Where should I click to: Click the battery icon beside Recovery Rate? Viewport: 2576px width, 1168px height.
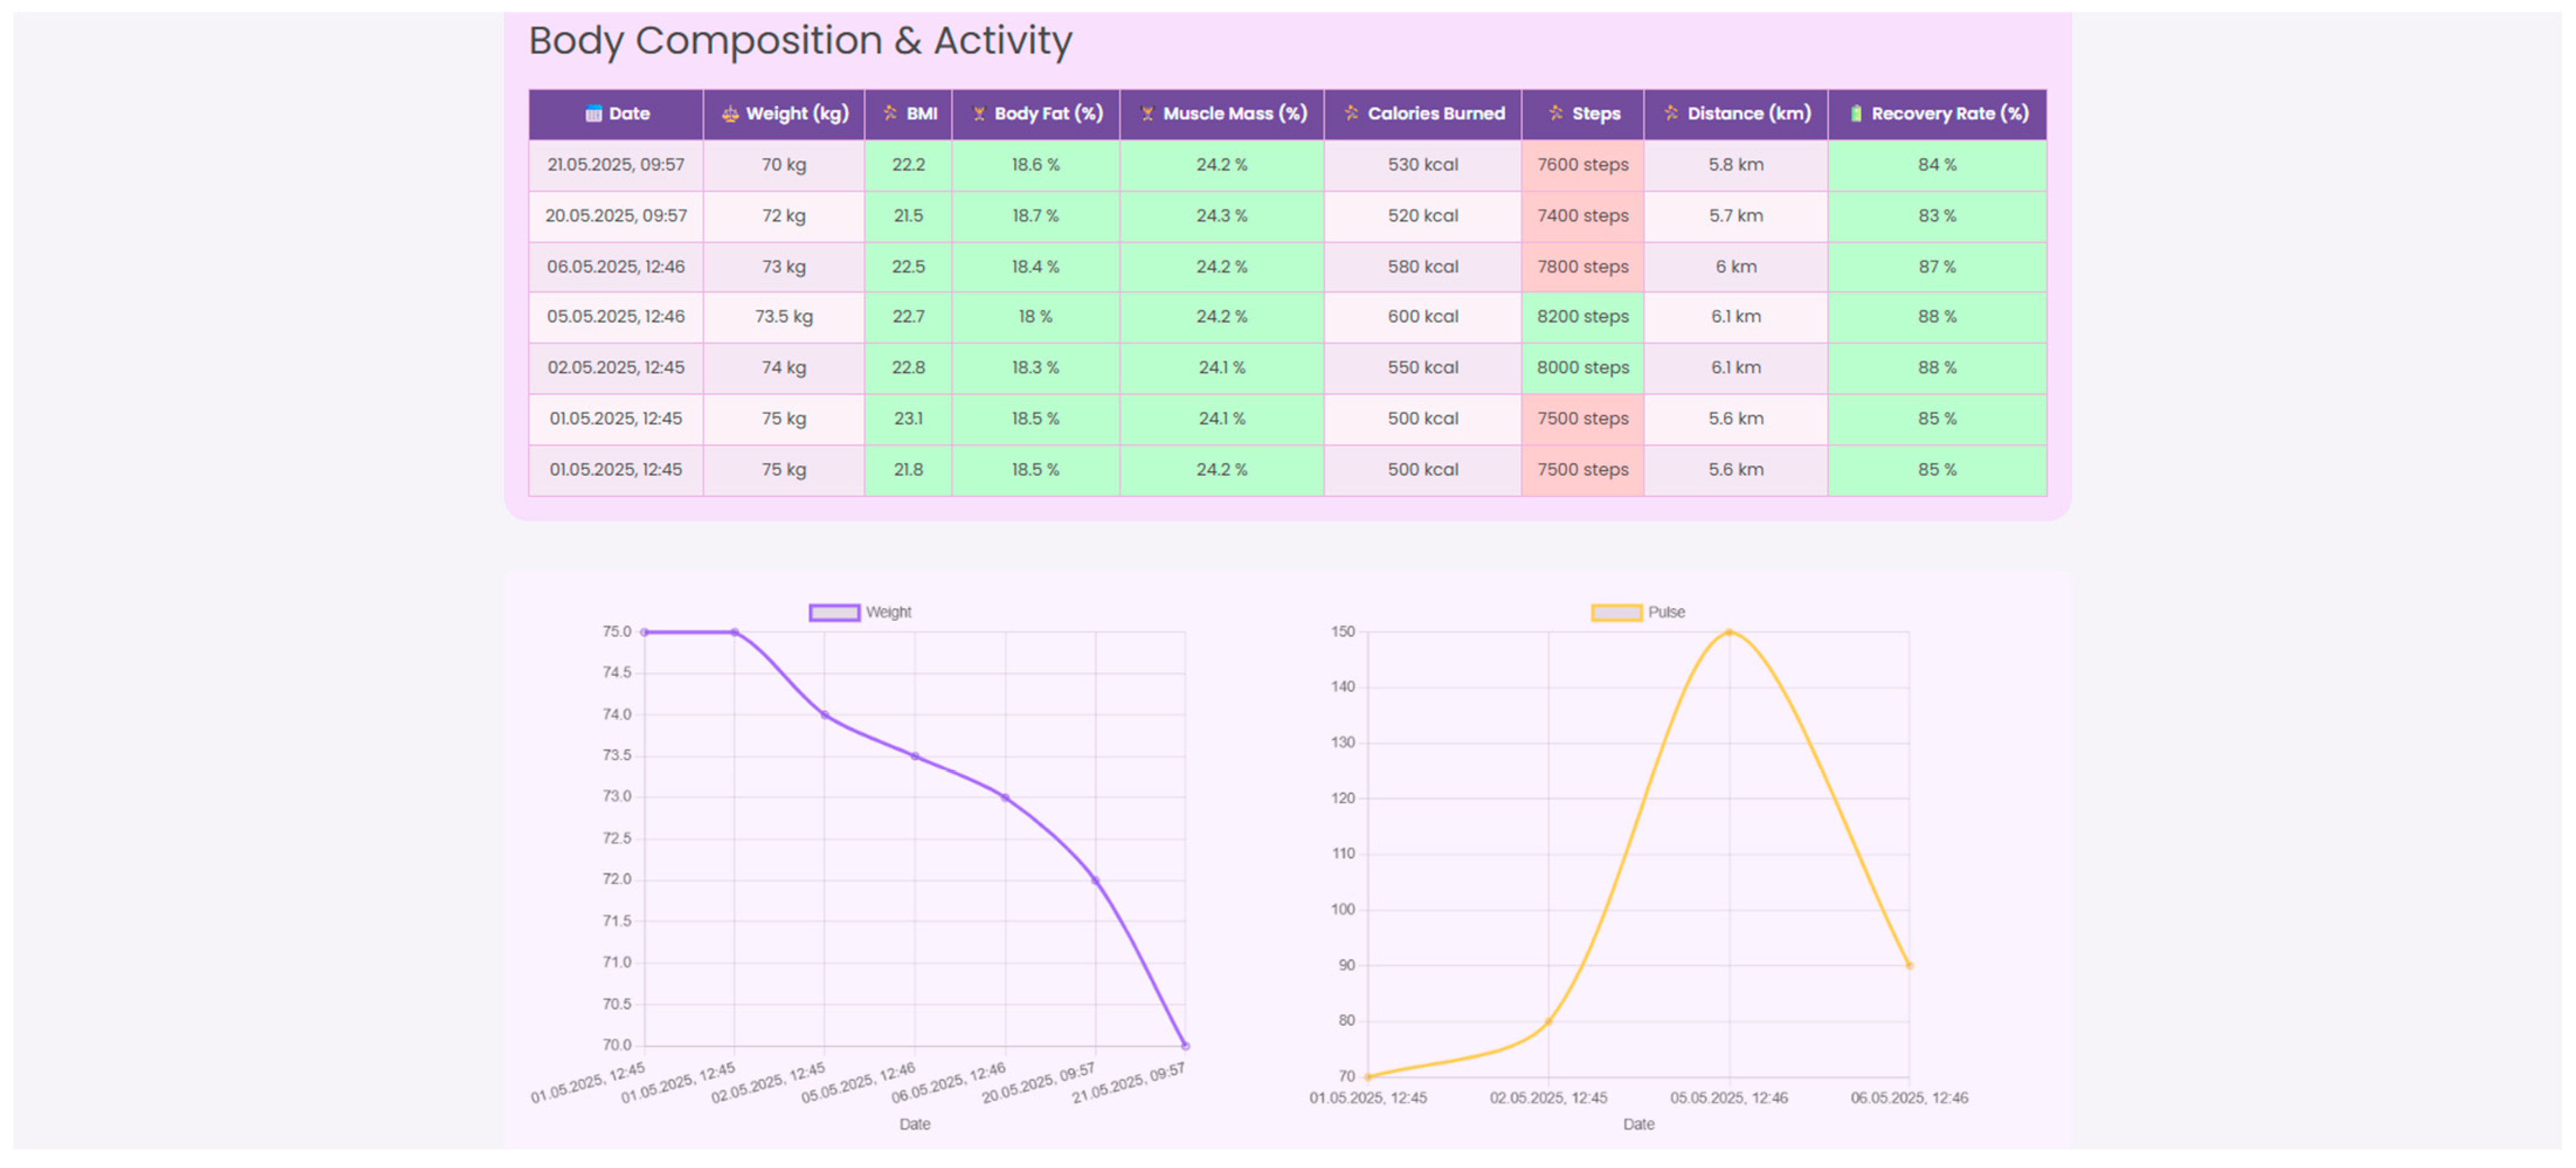(x=1856, y=114)
